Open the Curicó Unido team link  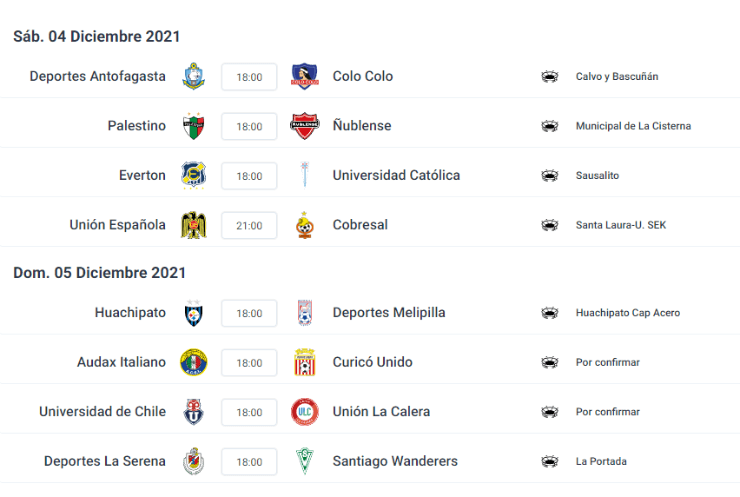click(372, 362)
